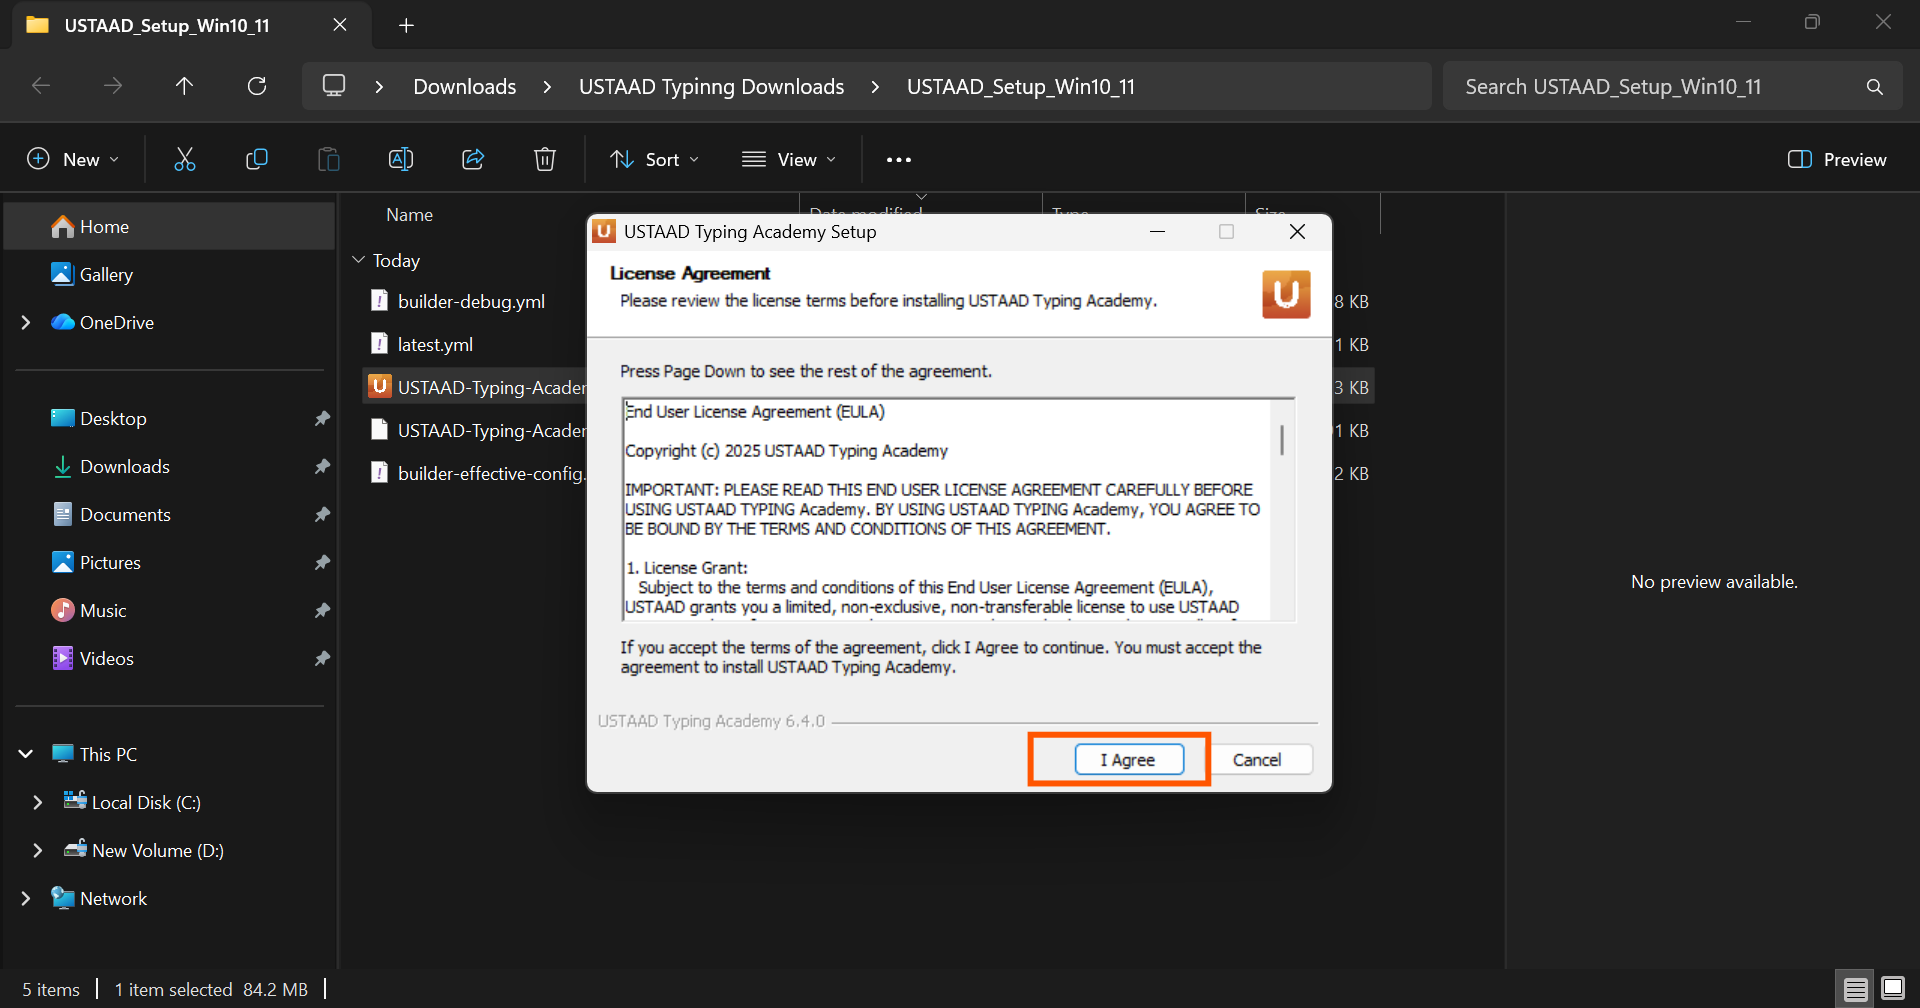
Task: Expand the Local Disk (C:) tree node
Action: tap(38, 802)
